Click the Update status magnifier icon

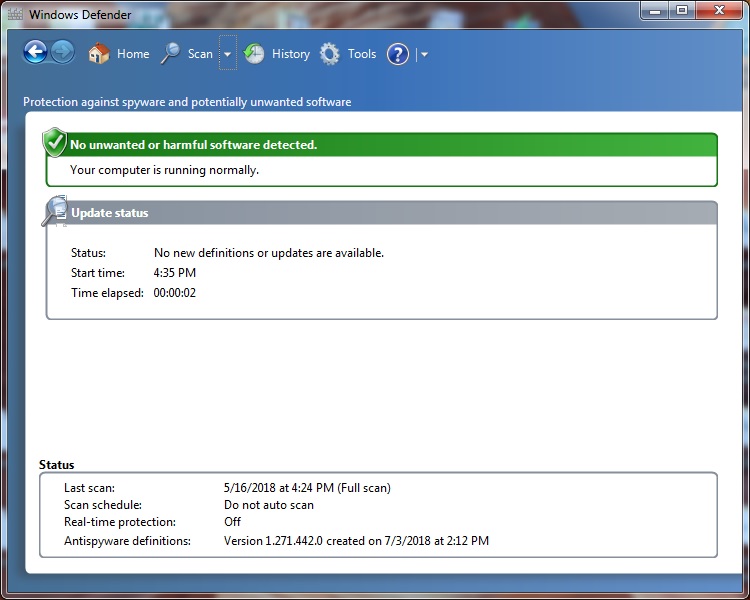click(x=55, y=211)
